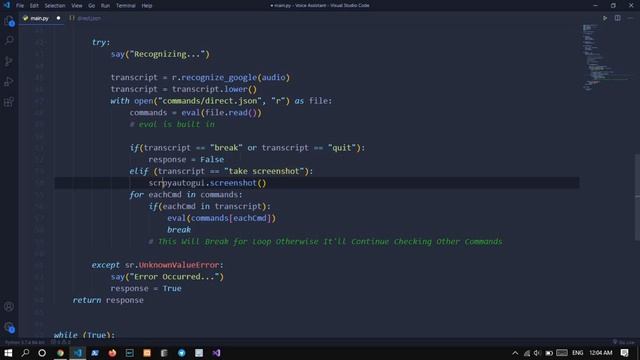Switch to the main.py editor tab
The image size is (640, 360).
pyautogui.click(x=39, y=18)
